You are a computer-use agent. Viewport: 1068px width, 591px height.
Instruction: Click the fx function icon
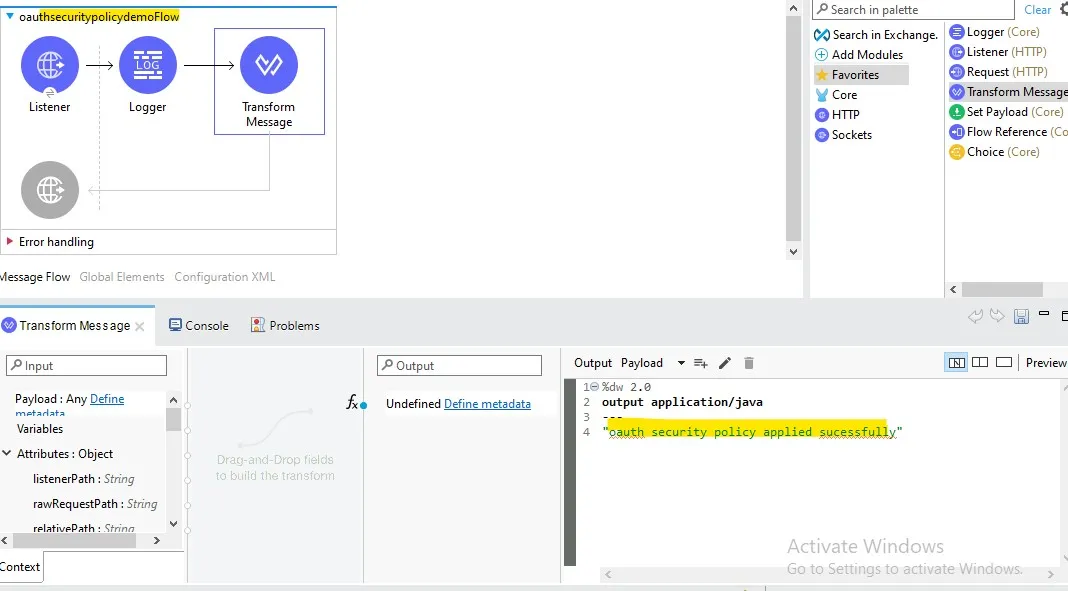click(352, 402)
